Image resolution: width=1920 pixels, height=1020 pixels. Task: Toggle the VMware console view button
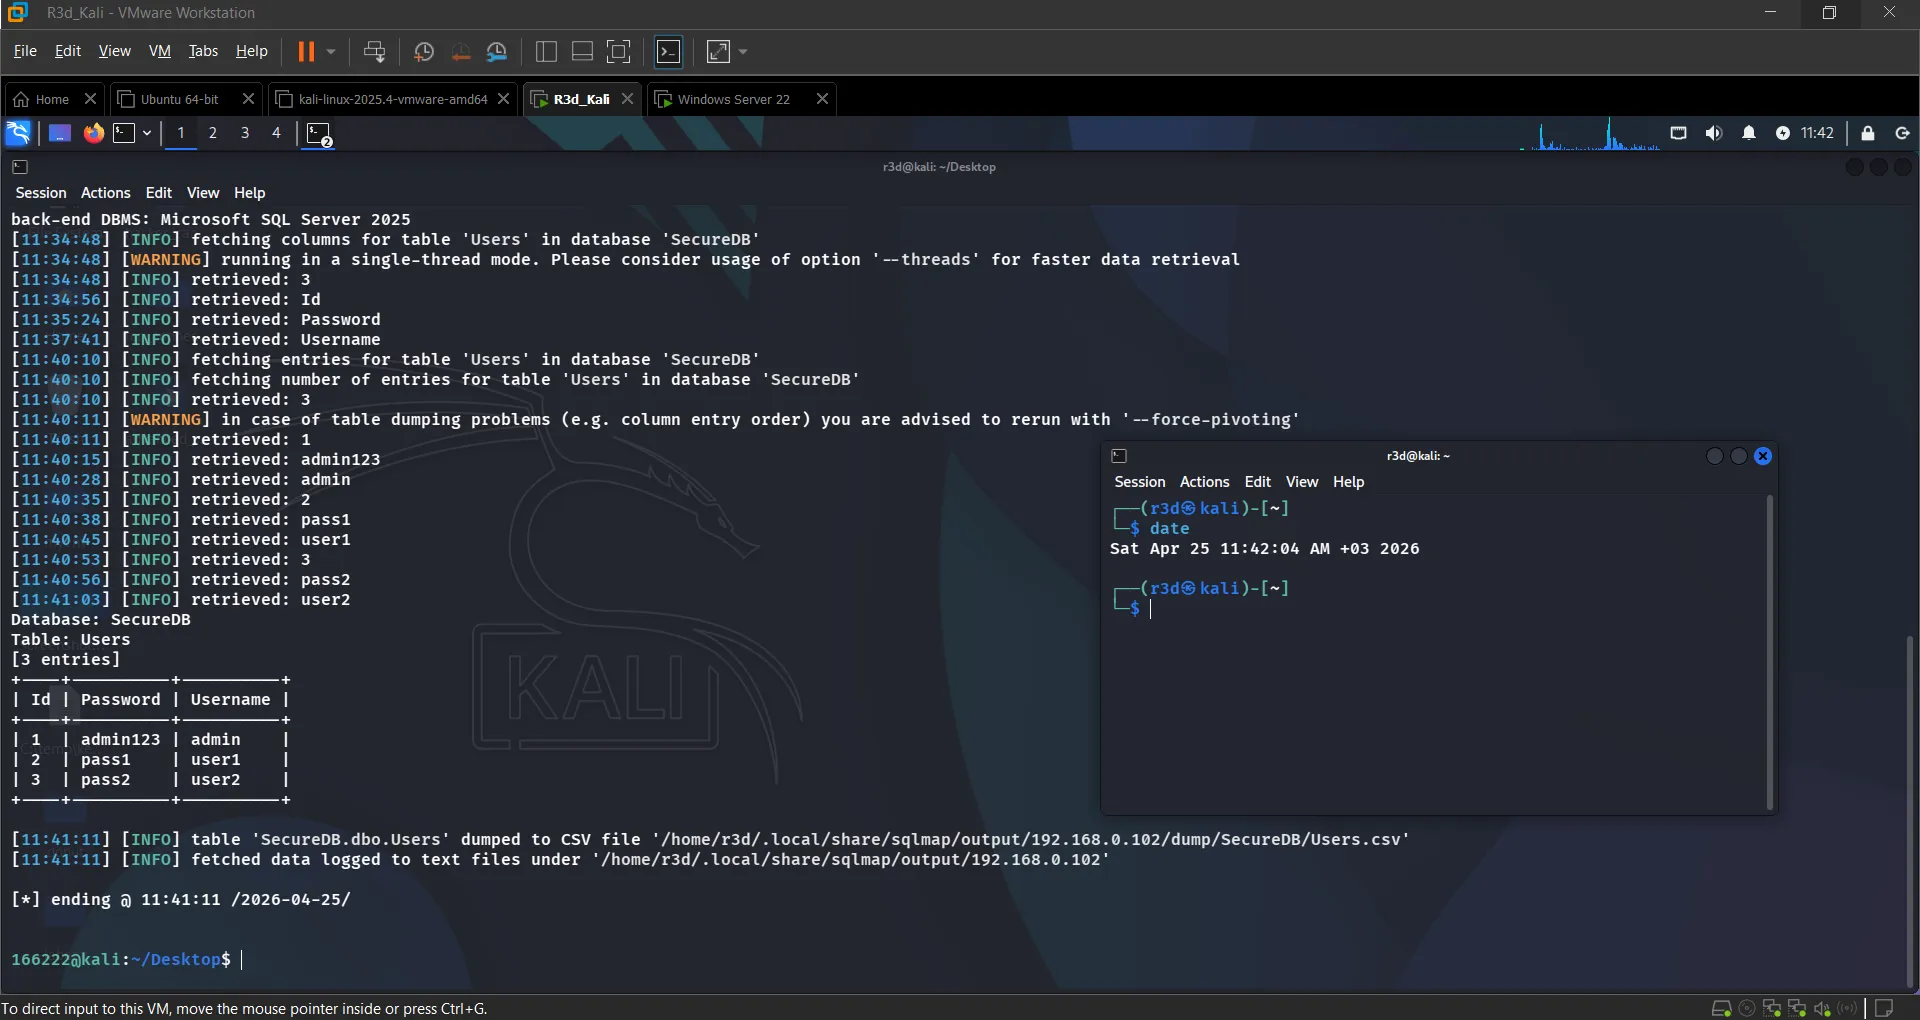[669, 51]
